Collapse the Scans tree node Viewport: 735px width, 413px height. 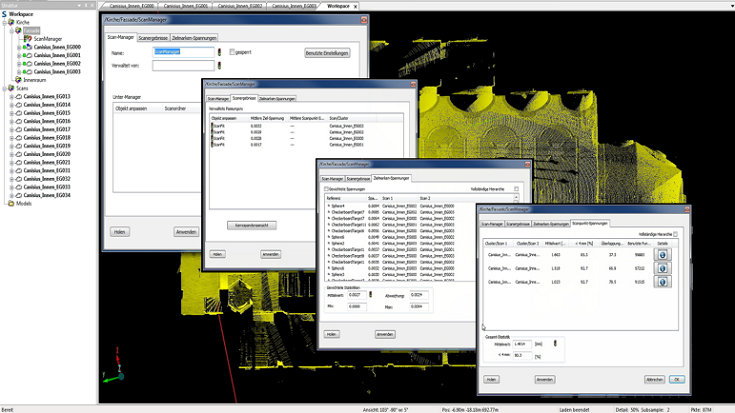[x=5, y=88]
